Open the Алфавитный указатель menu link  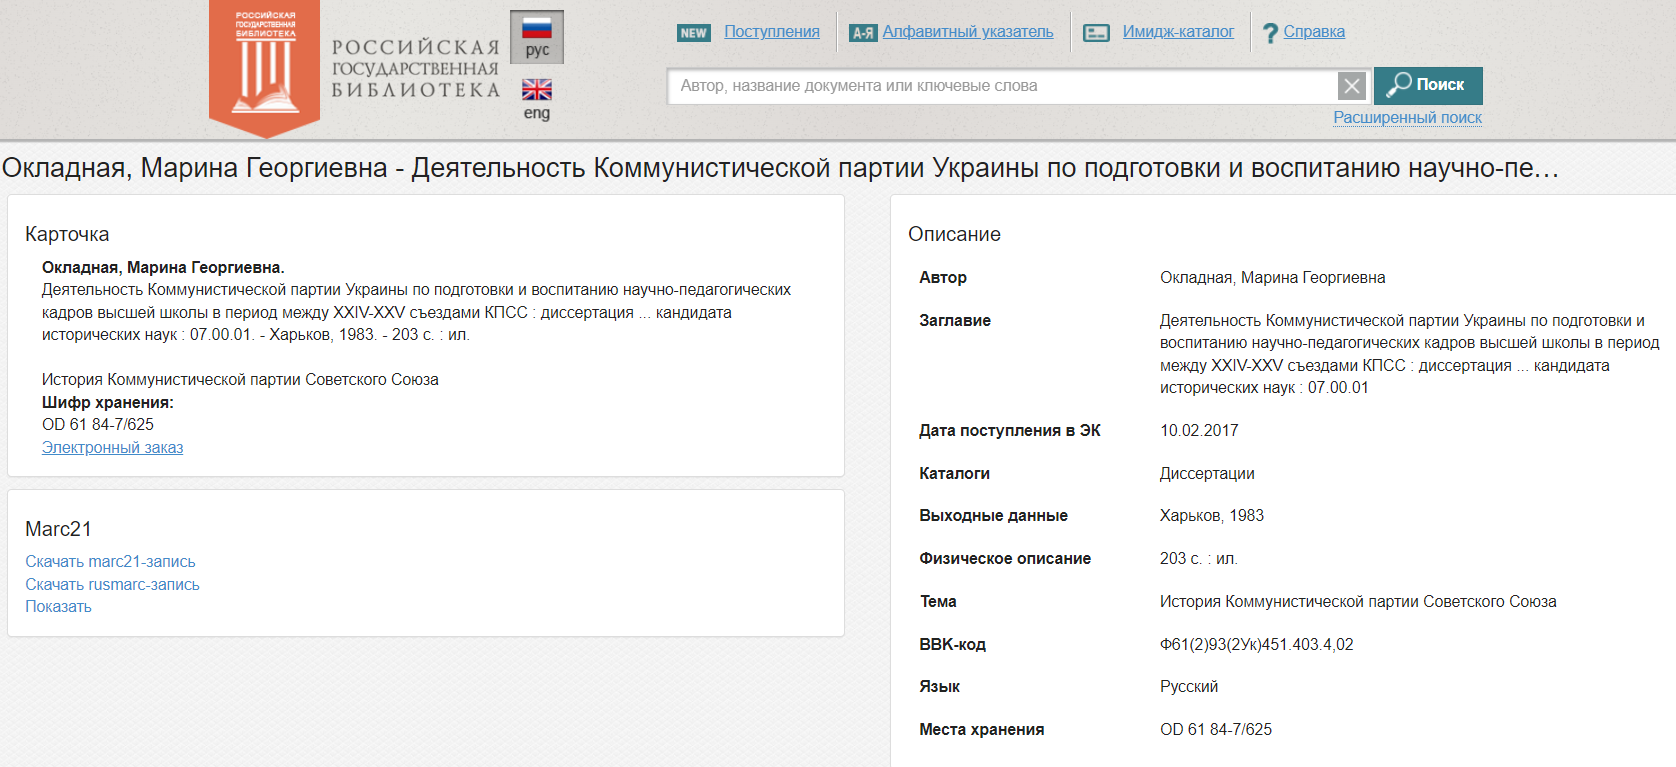967,32
